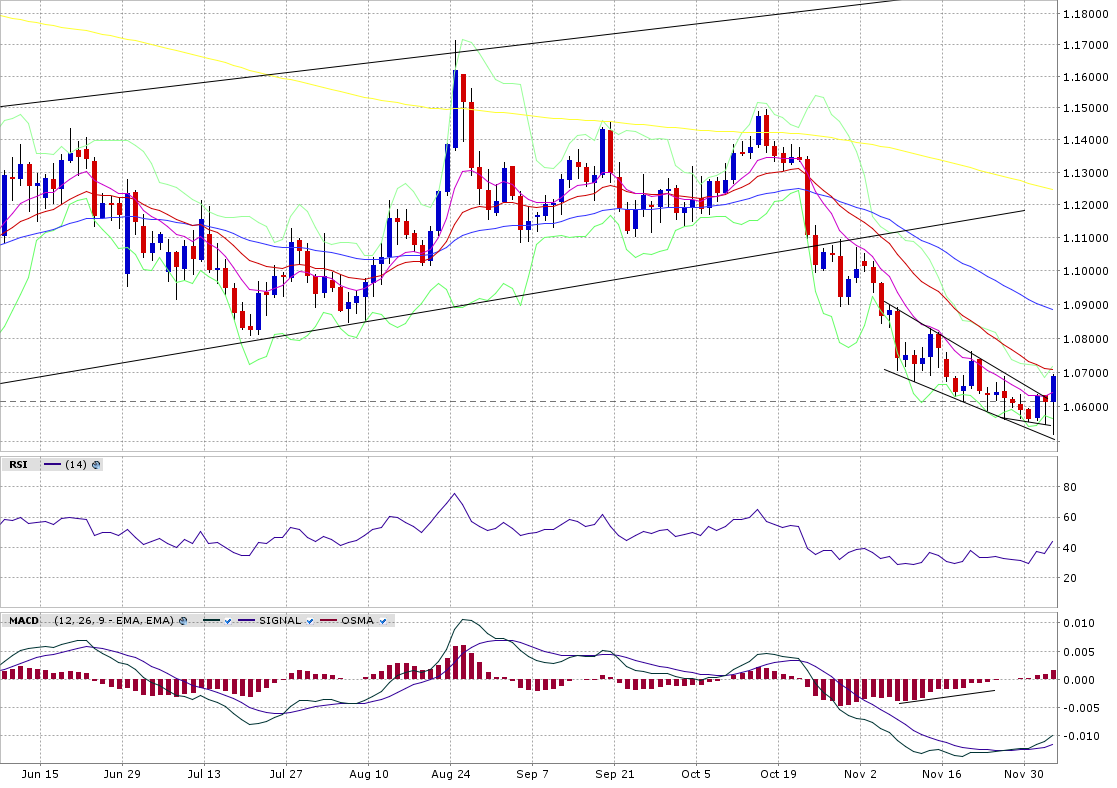The image size is (1117, 788).
Task: Select the SIGNAL blue line color swatch
Action: tap(246, 621)
